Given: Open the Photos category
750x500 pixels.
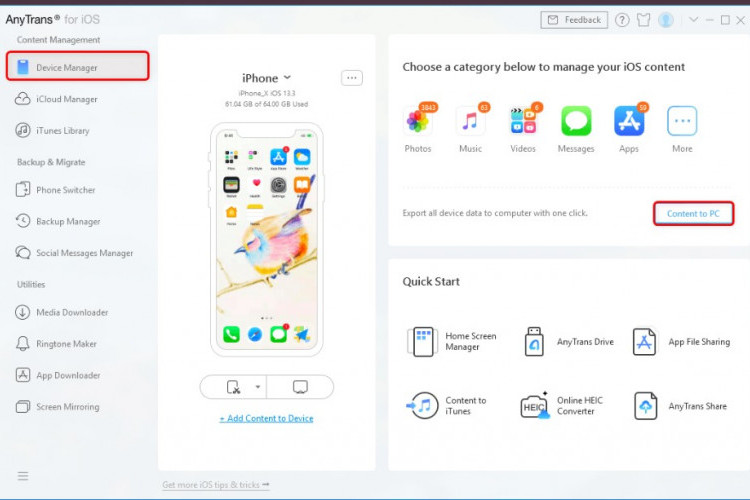Looking at the screenshot, I should coord(417,122).
